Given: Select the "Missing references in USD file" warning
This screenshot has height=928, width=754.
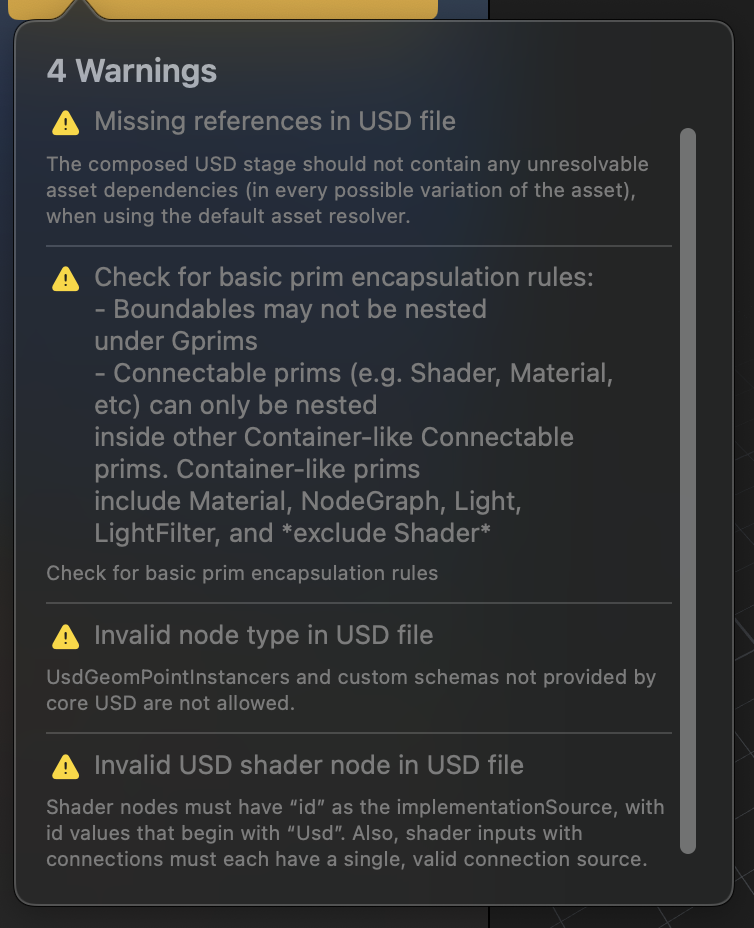Looking at the screenshot, I should click(275, 122).
